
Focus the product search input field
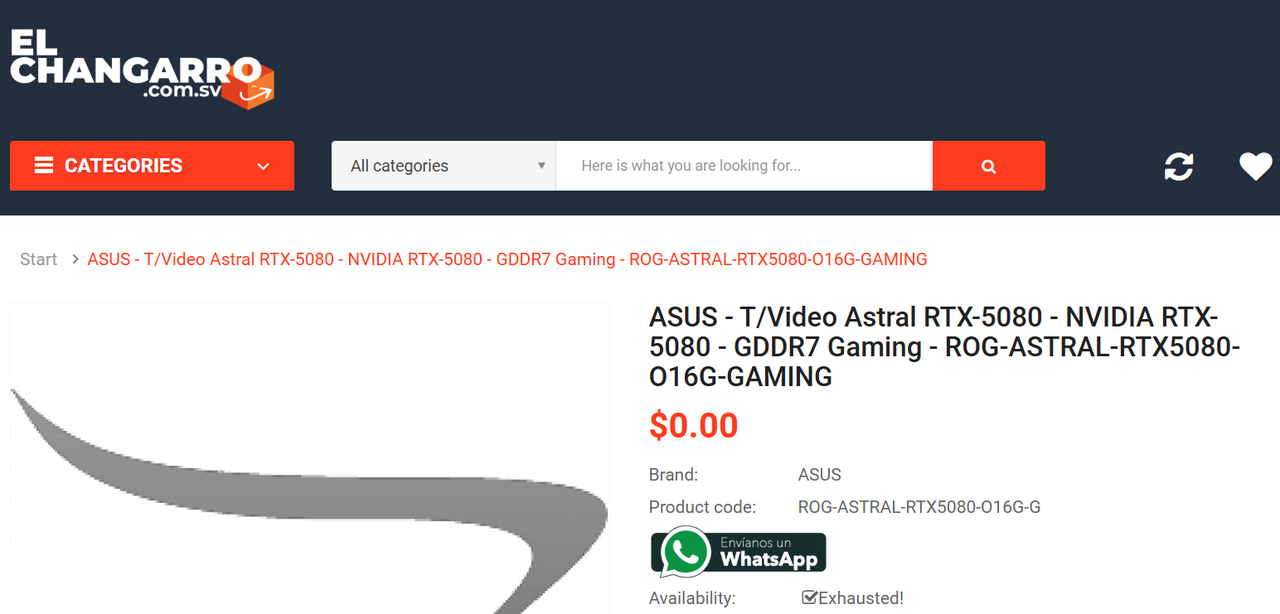coord(744,166)
